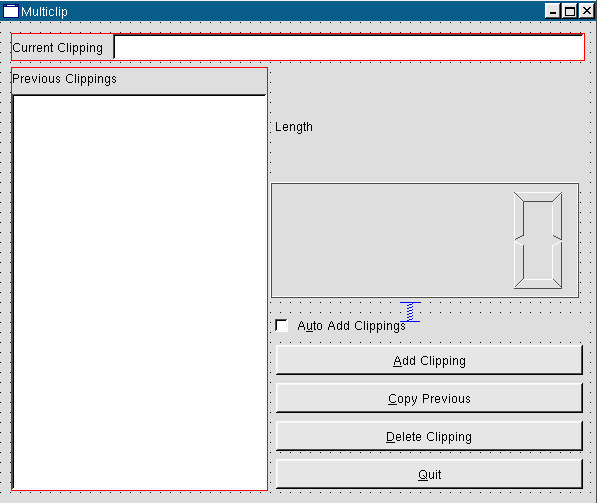Maximize the Multiclip window
This screenshot has height=503, width=597.
pyautogui.click(x=570, y=11)
